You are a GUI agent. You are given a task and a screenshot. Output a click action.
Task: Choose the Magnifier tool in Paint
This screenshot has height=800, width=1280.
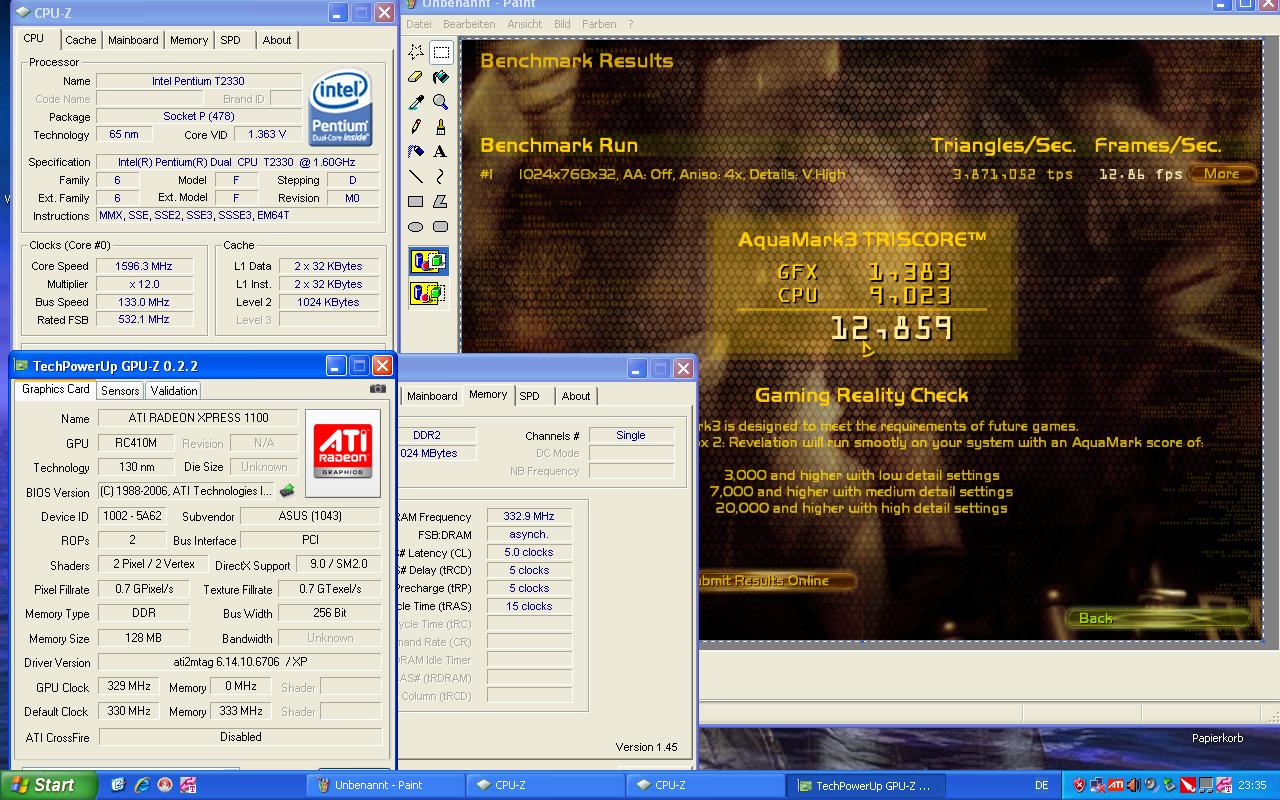[x=441, y=102]
